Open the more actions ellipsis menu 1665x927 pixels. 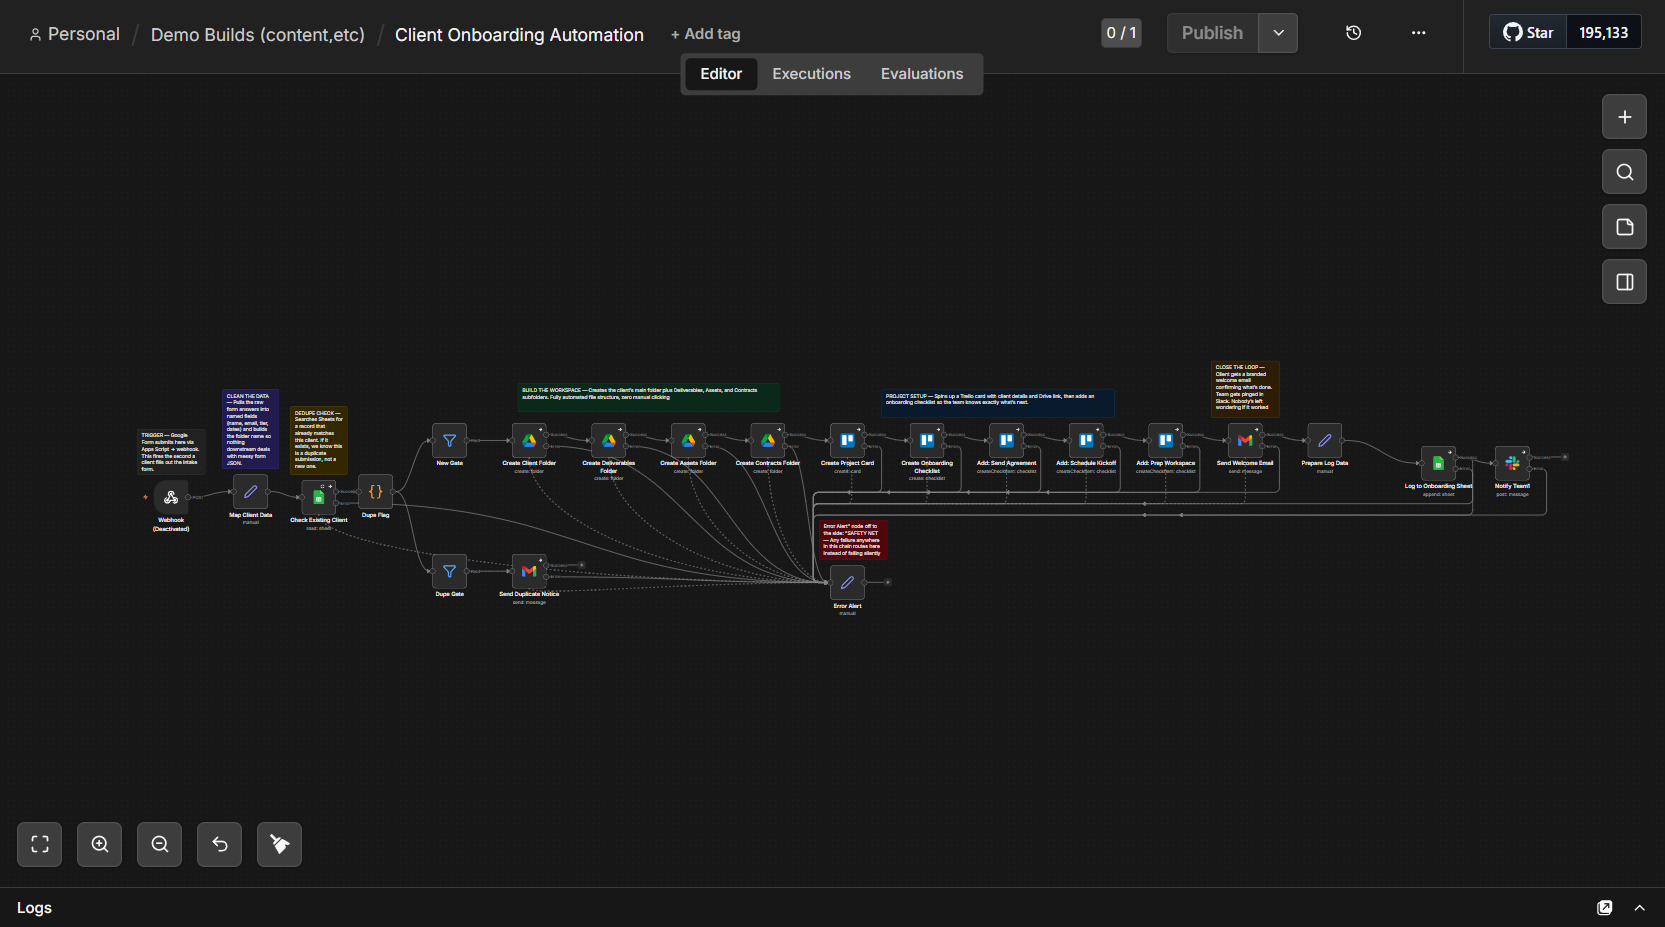coord(1418,33)
